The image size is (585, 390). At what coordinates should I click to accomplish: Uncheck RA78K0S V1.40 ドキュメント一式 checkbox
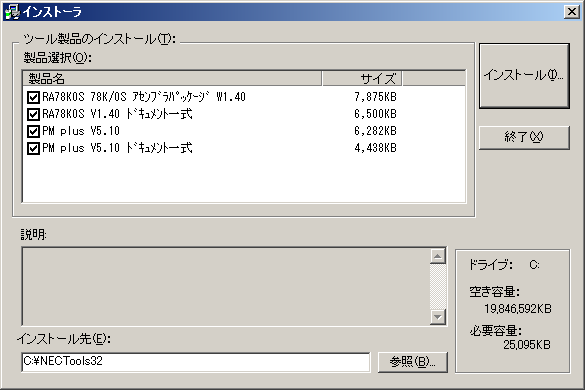tap(33, 114)
